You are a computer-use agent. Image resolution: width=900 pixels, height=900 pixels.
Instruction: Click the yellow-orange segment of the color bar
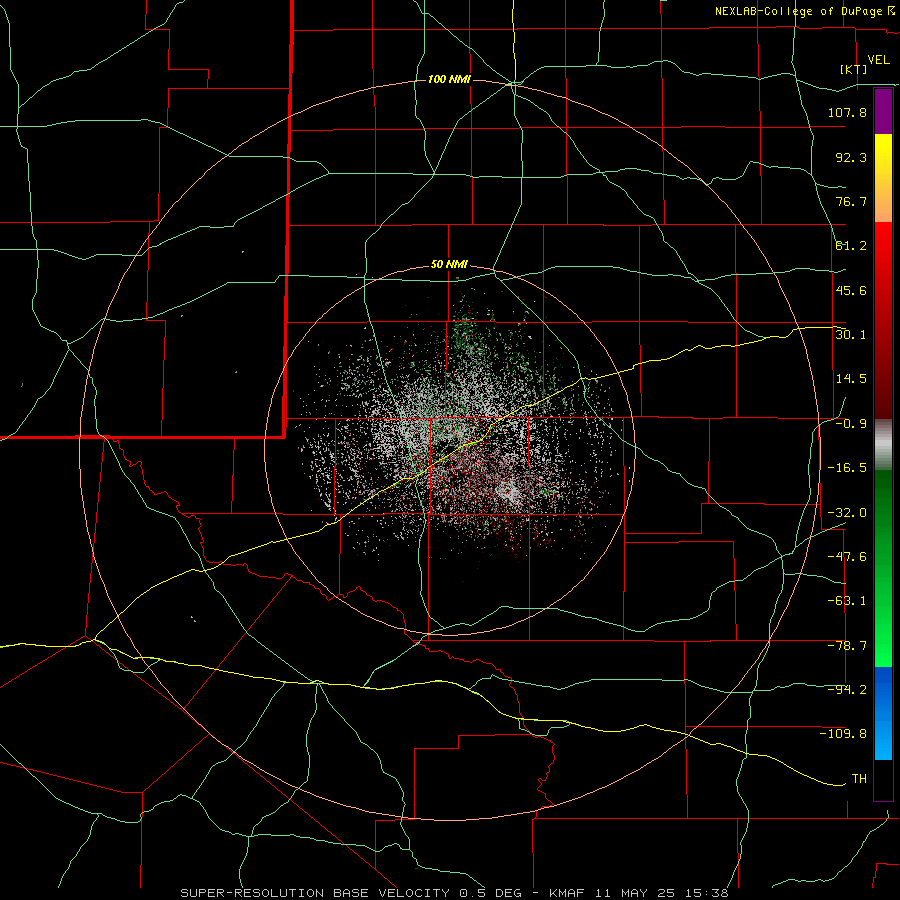[x=883, y=178]
